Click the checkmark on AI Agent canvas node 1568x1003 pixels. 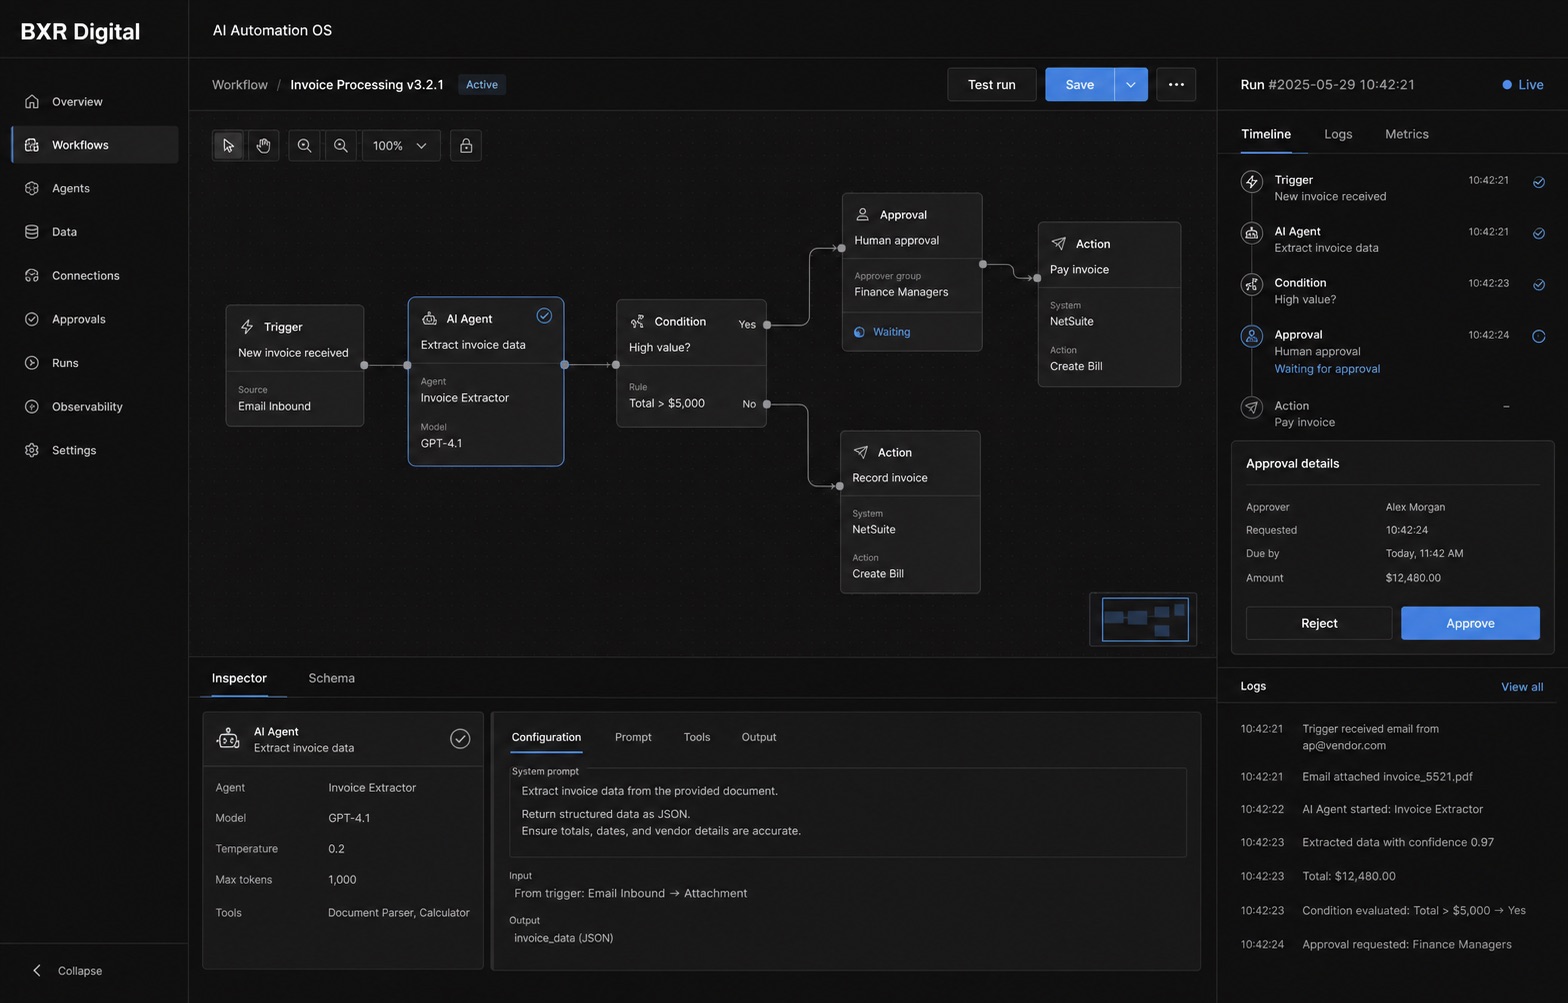(x=544, y=316)
